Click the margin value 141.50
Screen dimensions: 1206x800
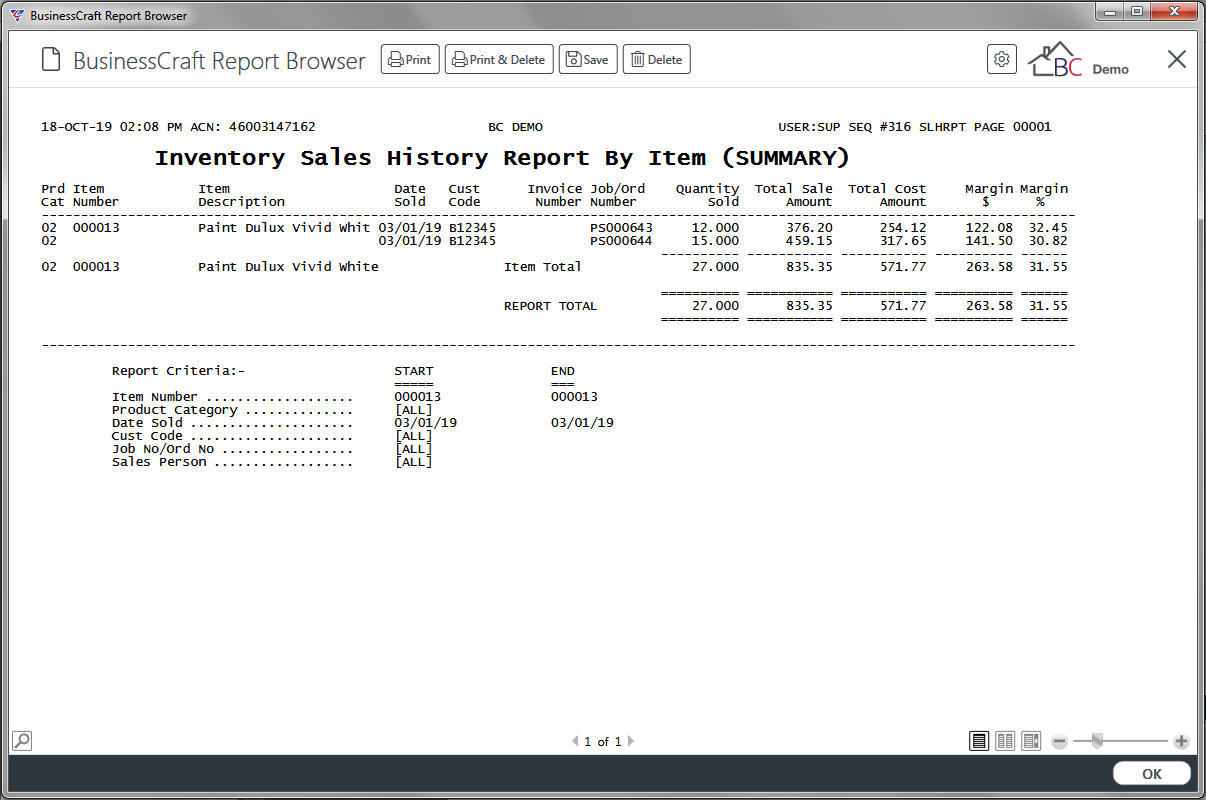(x=989, y=241)
